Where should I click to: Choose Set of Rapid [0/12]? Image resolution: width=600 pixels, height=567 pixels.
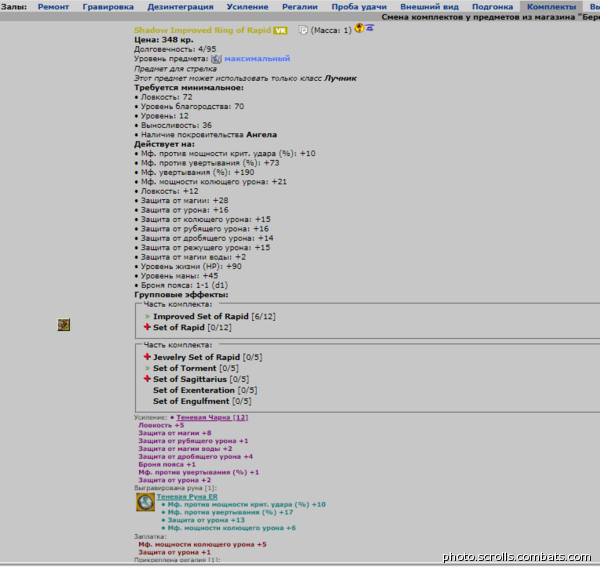pos(192,327)
